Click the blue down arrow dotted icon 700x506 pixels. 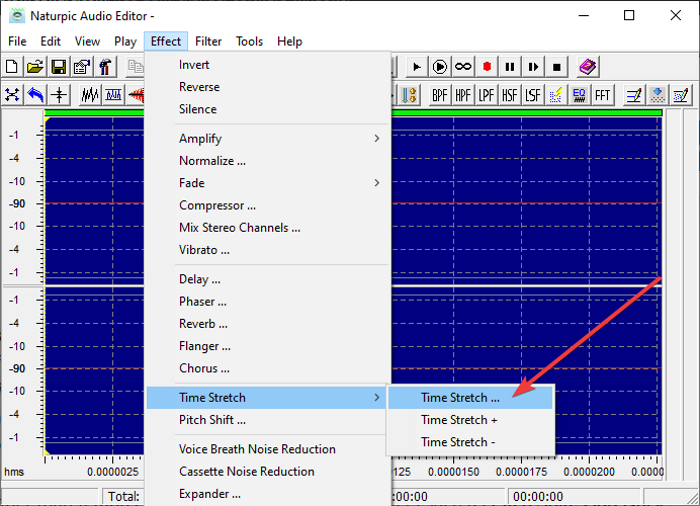[658, 95]
